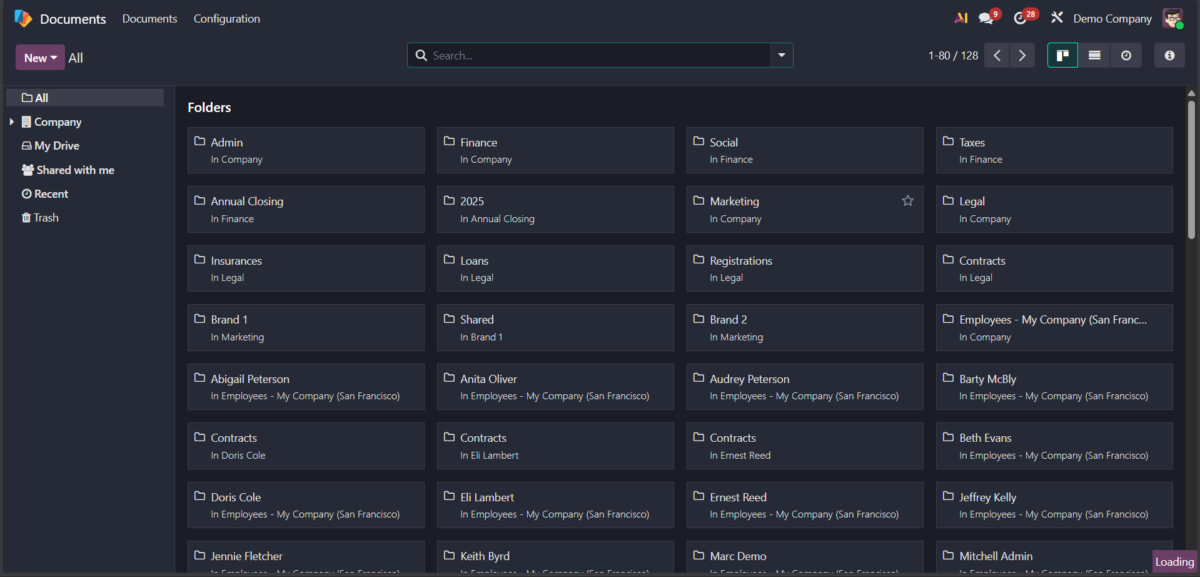
Task: Open the New button dropdown
Action: (x=40, y=58)
